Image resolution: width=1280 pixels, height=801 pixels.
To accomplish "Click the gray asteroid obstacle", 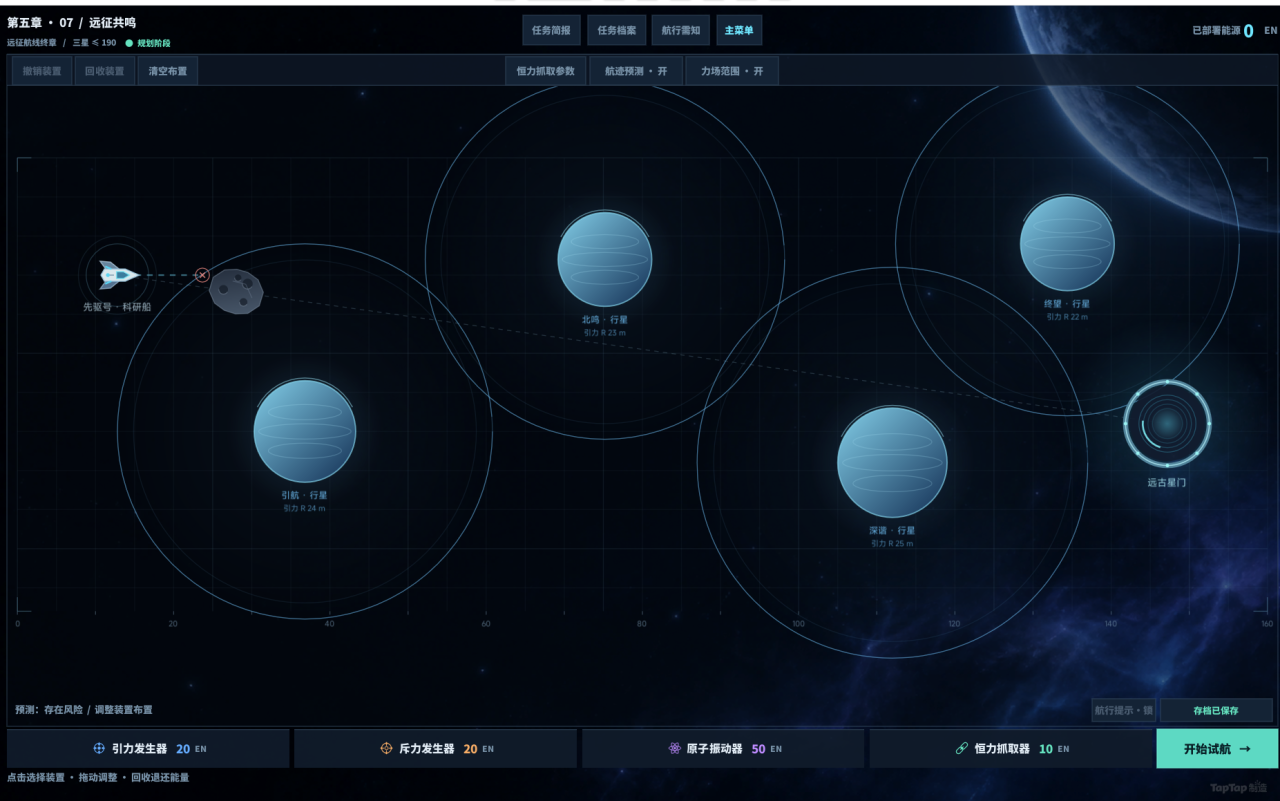I will 236,291.
